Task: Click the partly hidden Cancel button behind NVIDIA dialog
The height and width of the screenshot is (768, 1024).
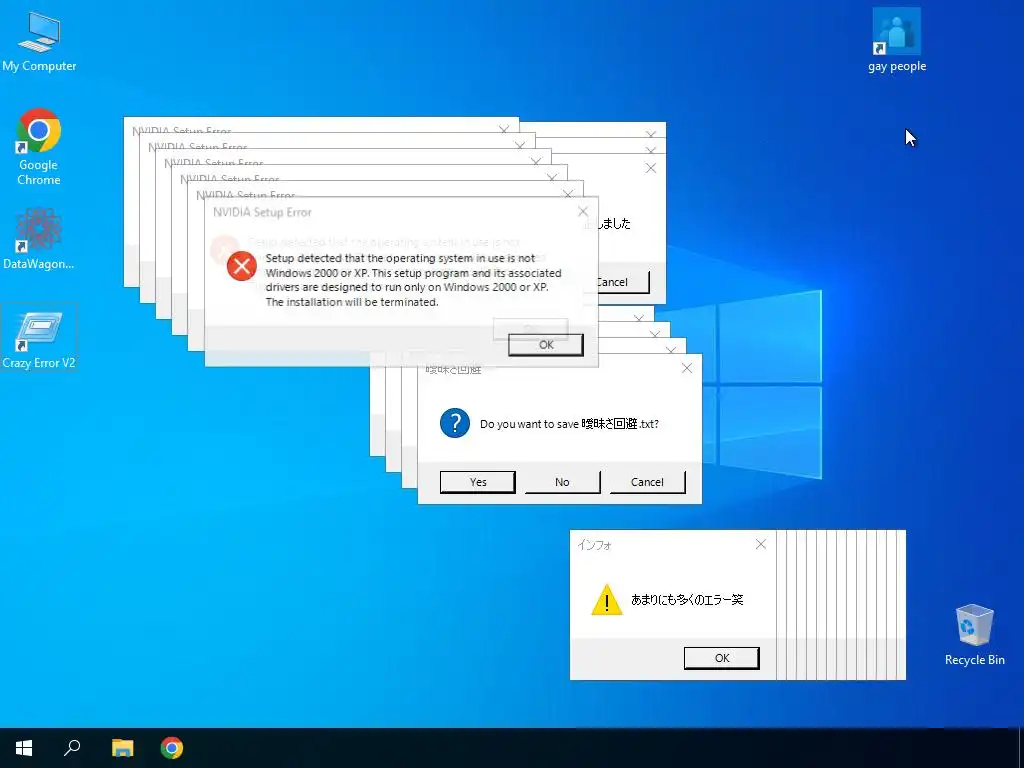Action: coord(624,282)
